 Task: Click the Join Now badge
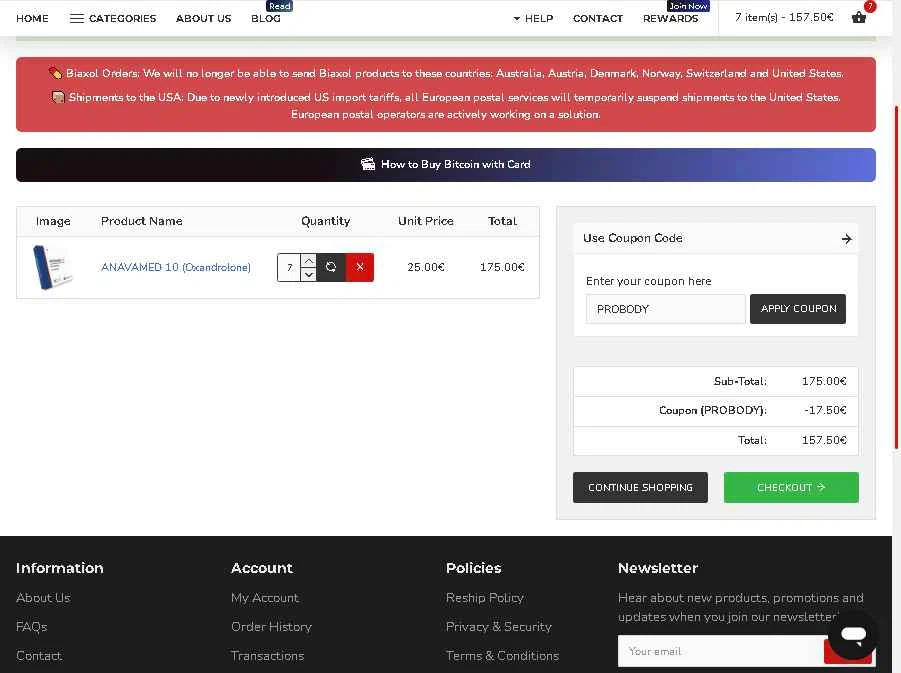(688, 6)
